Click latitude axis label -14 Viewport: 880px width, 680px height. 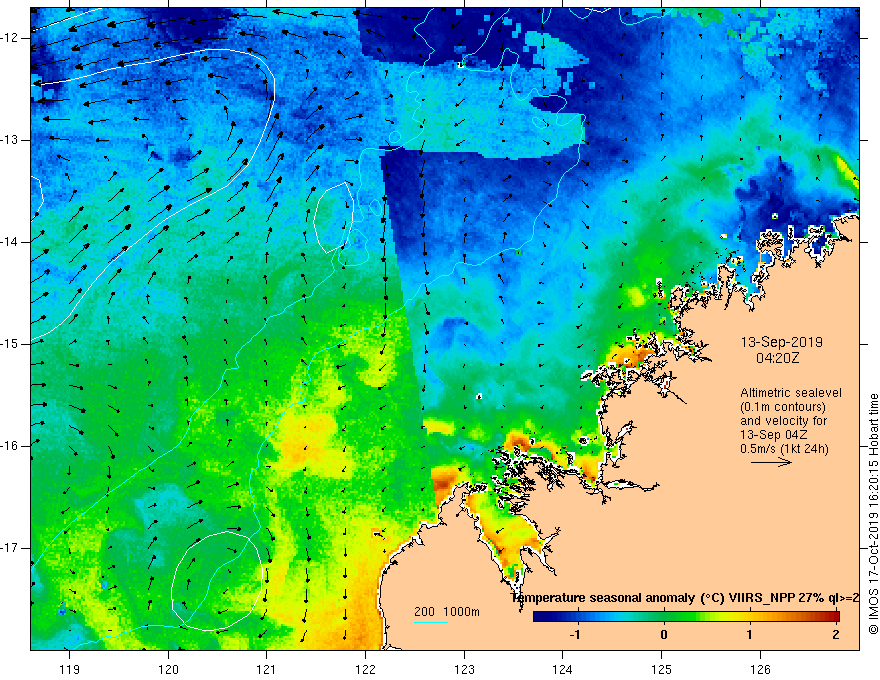click(x=10, y=242)
